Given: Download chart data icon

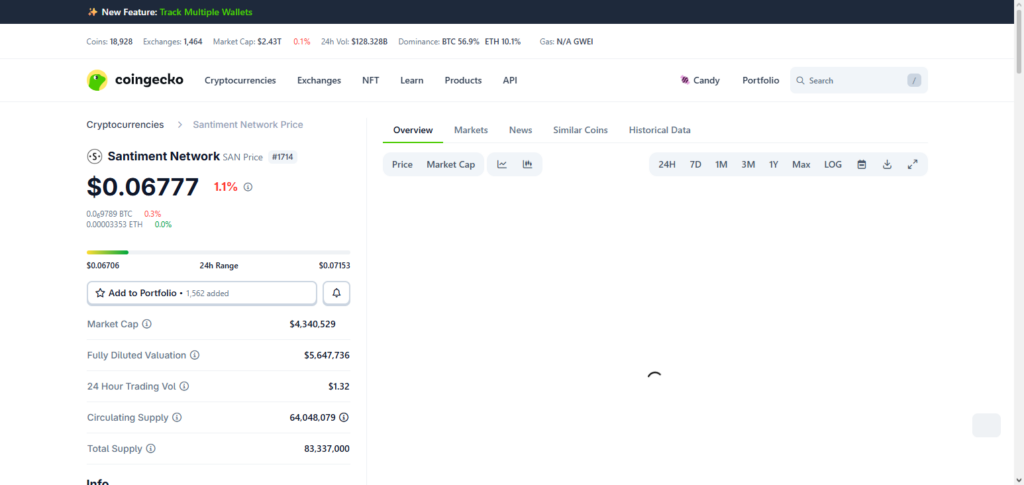Looking at the screenshot, I should point(887,164).
